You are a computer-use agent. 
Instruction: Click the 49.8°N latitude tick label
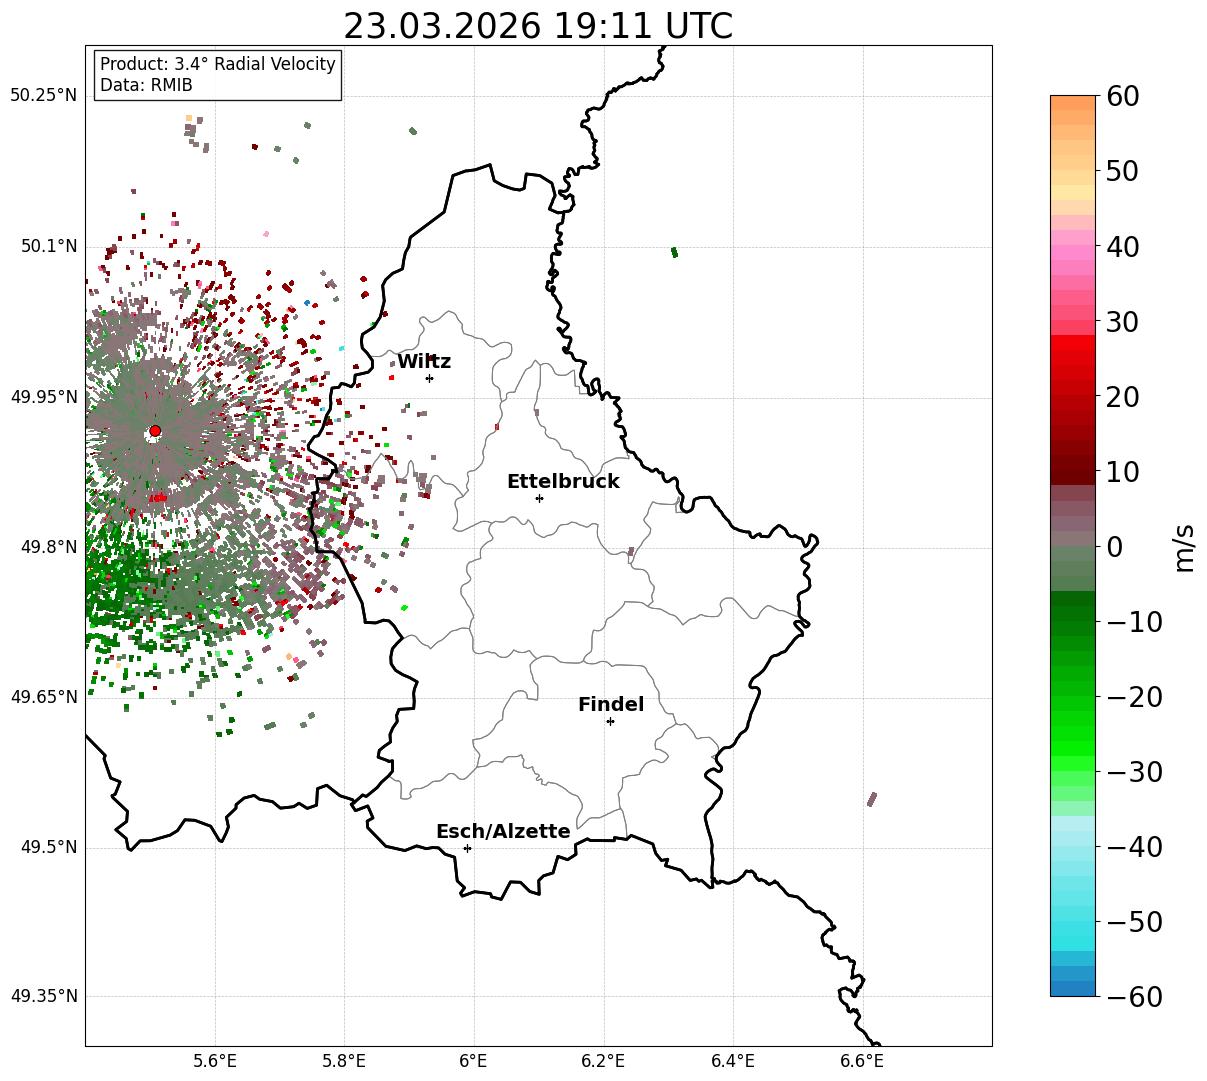pyautogui.click(x=48, y=547)
